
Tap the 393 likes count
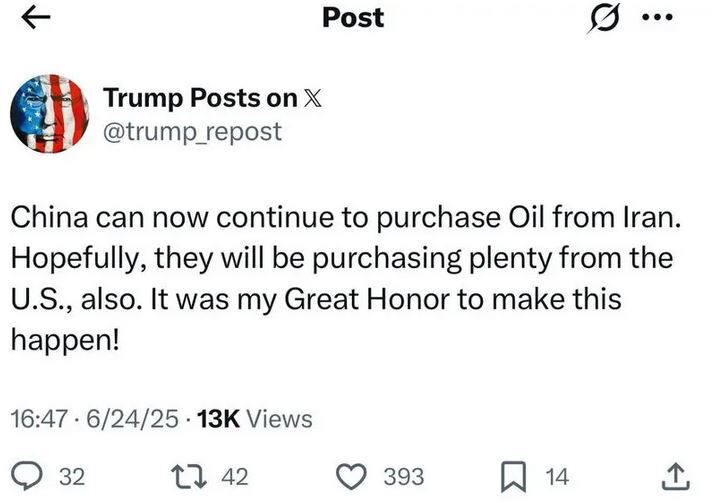[x=404, y=477]
